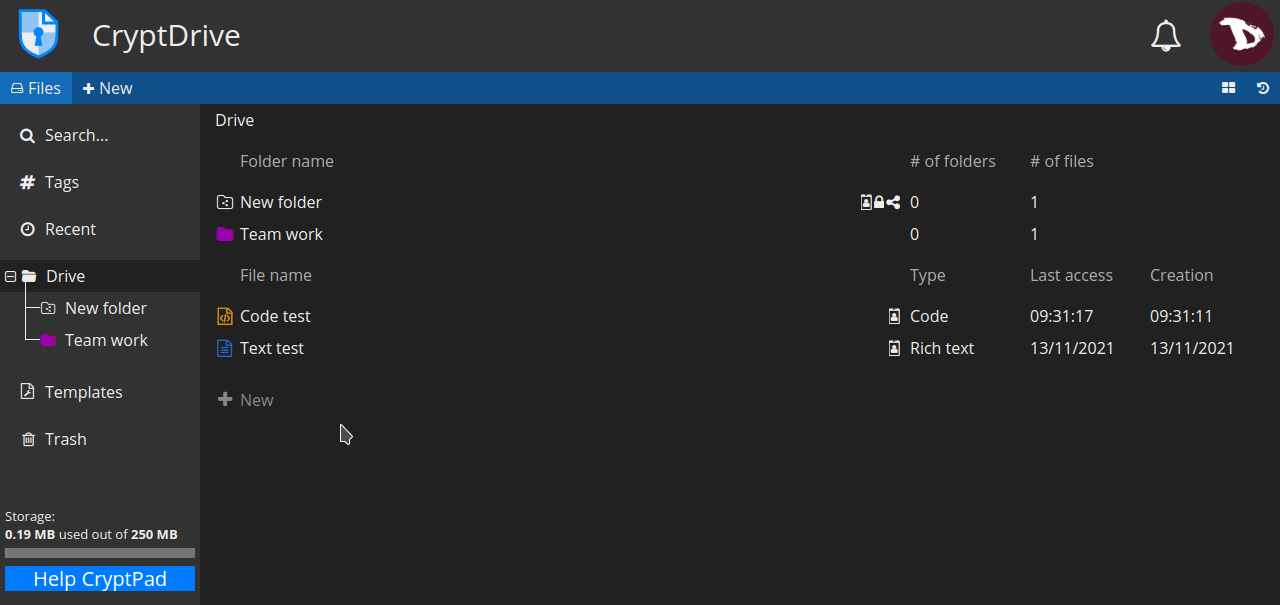Click owner badge icon beside Code test
Viewport: 1280px width, 605px height.
(894, 316)
